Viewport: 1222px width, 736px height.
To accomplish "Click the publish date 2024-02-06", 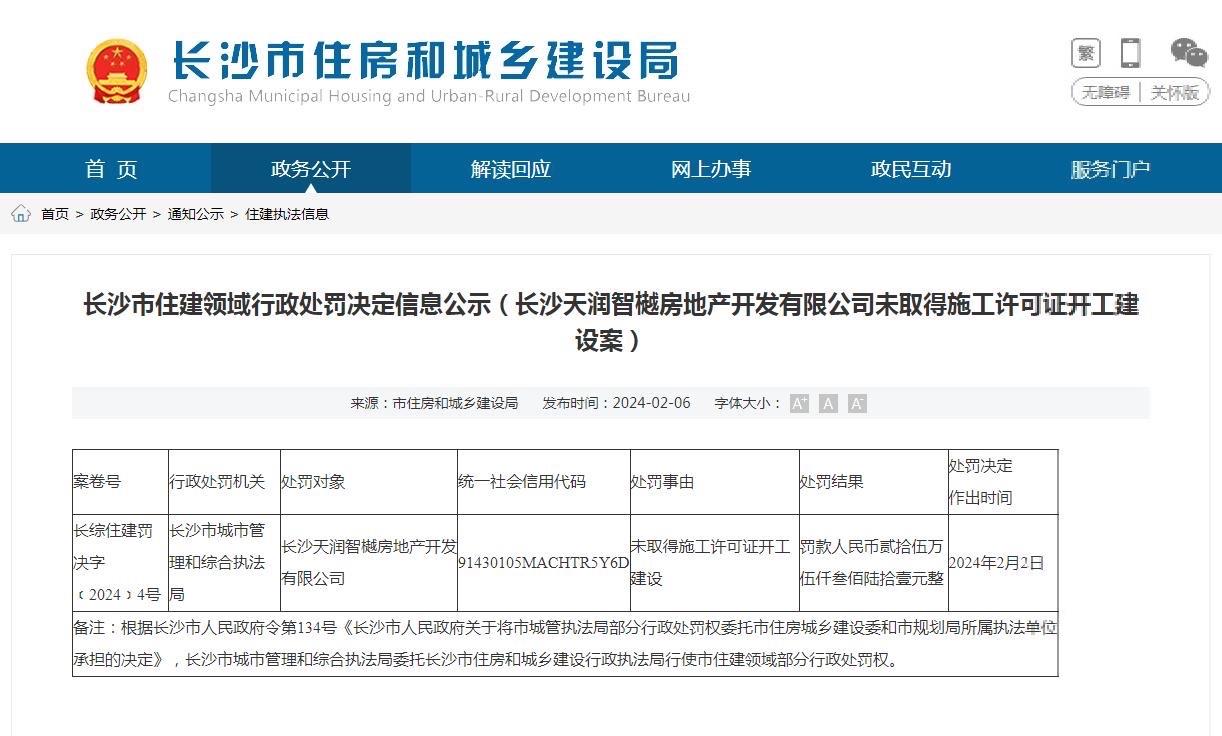I will (x=651, y=403).
